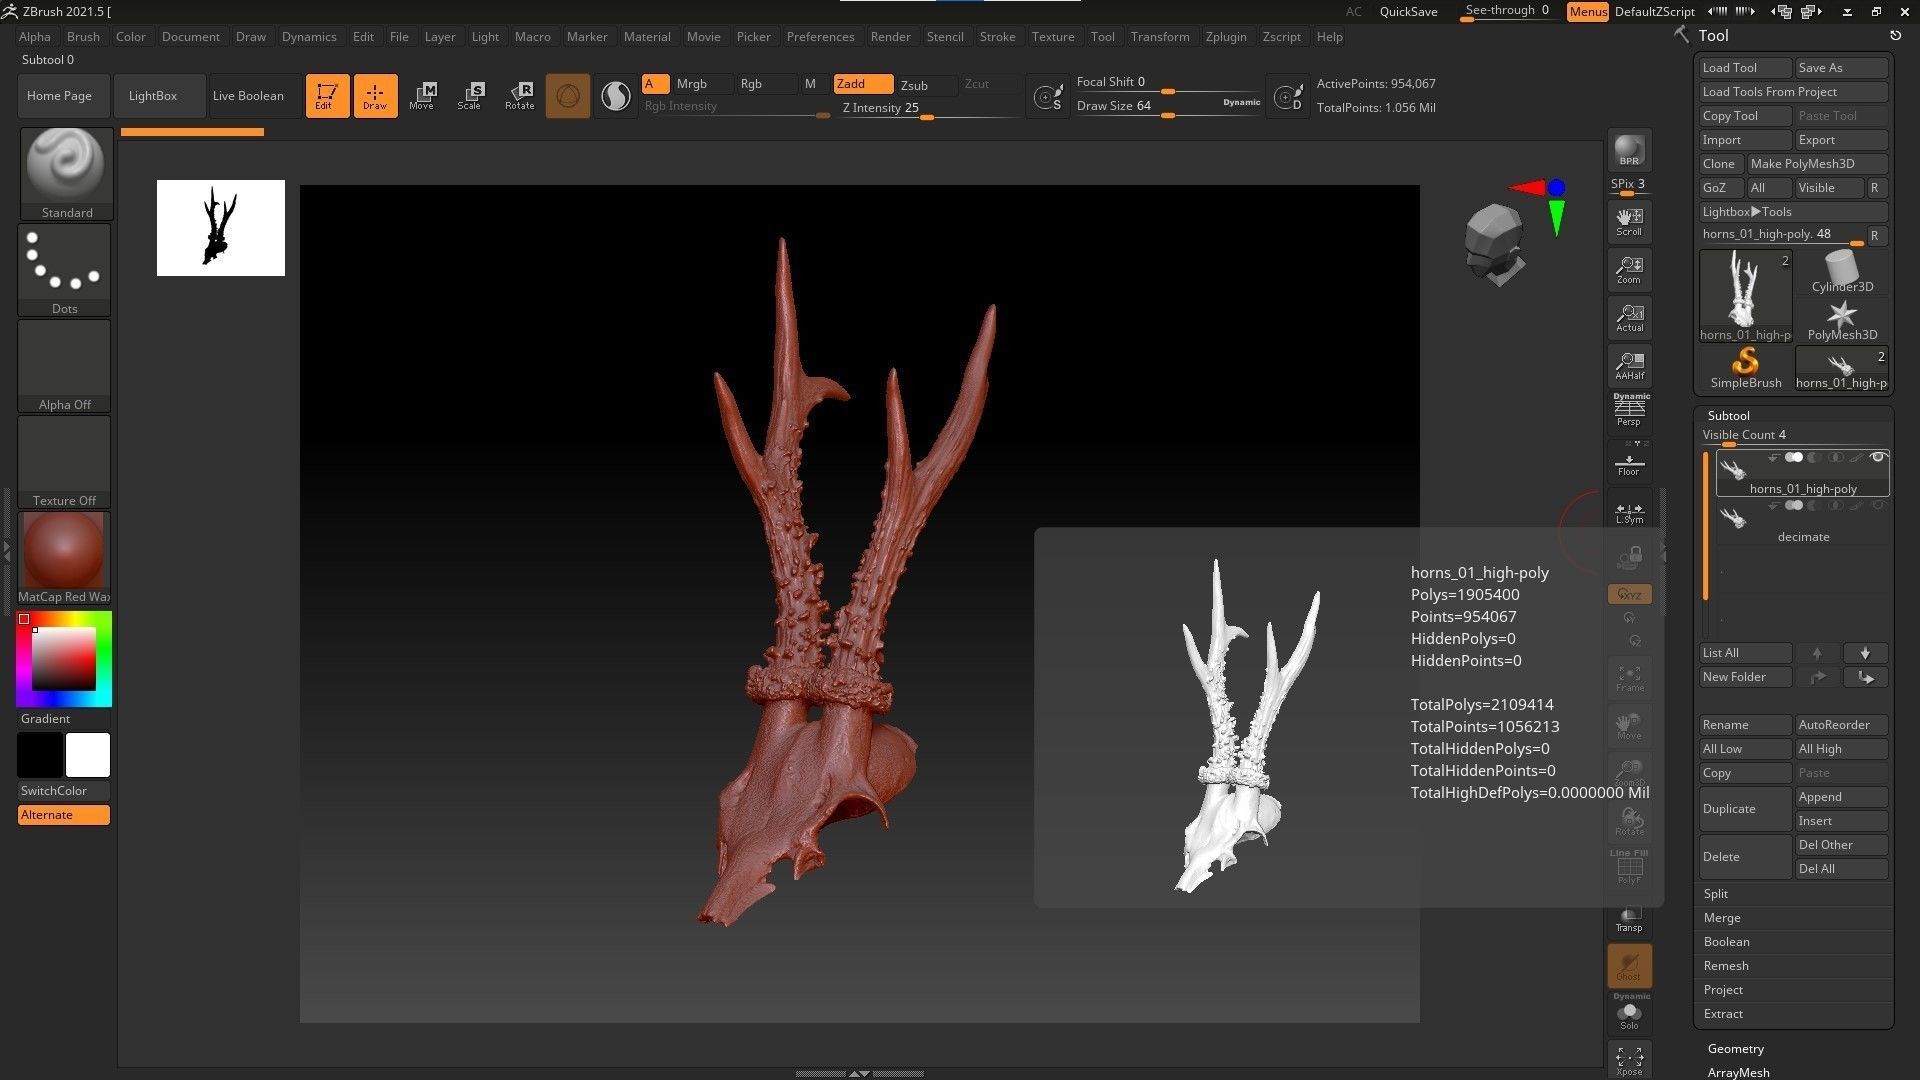The image size is (1920, 1080).
Task: Open MatCap Red Wax material picker
Action: [x=65, y=558]
